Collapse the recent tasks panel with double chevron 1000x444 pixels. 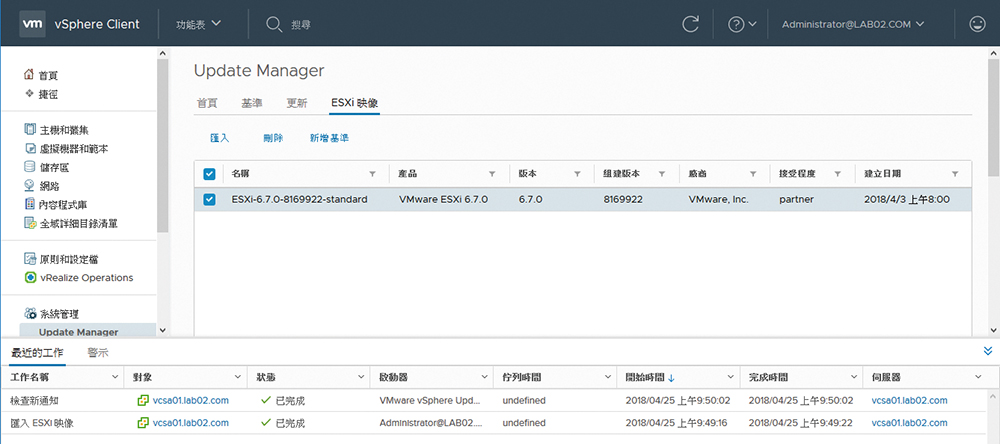tap(988, 351)
